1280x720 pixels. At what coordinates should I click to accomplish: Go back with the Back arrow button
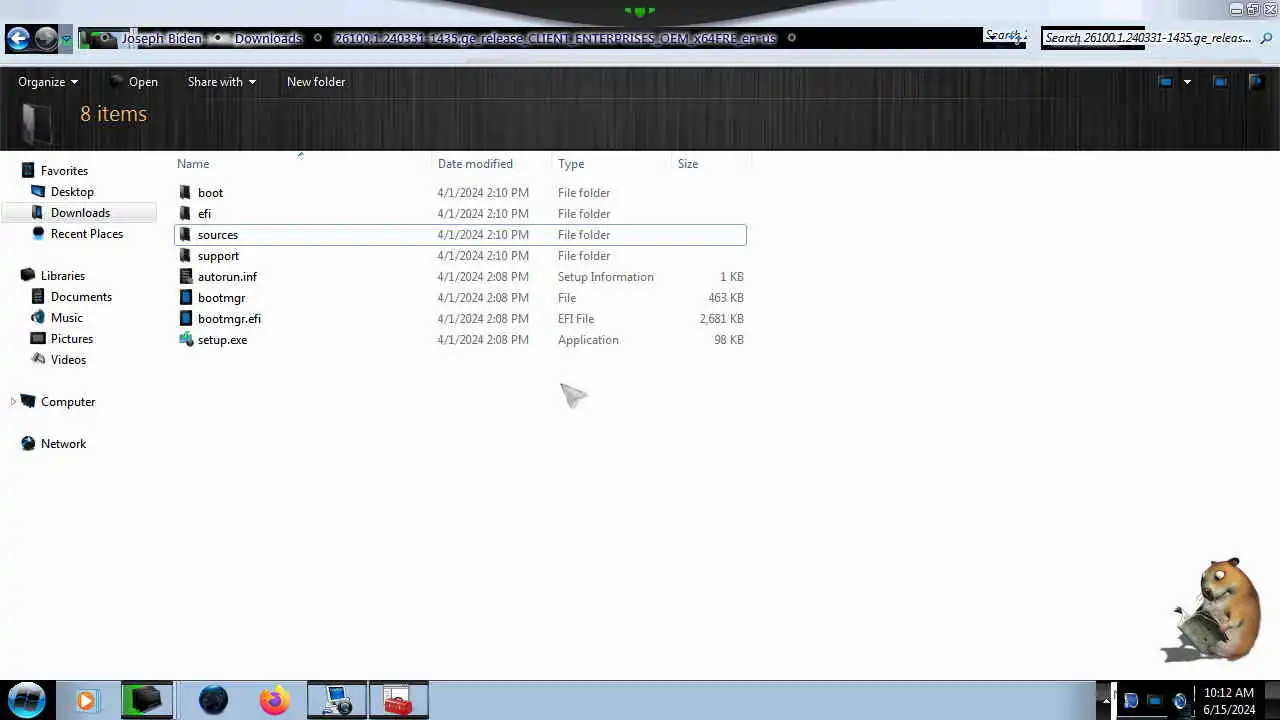click(x=18, y=39)
